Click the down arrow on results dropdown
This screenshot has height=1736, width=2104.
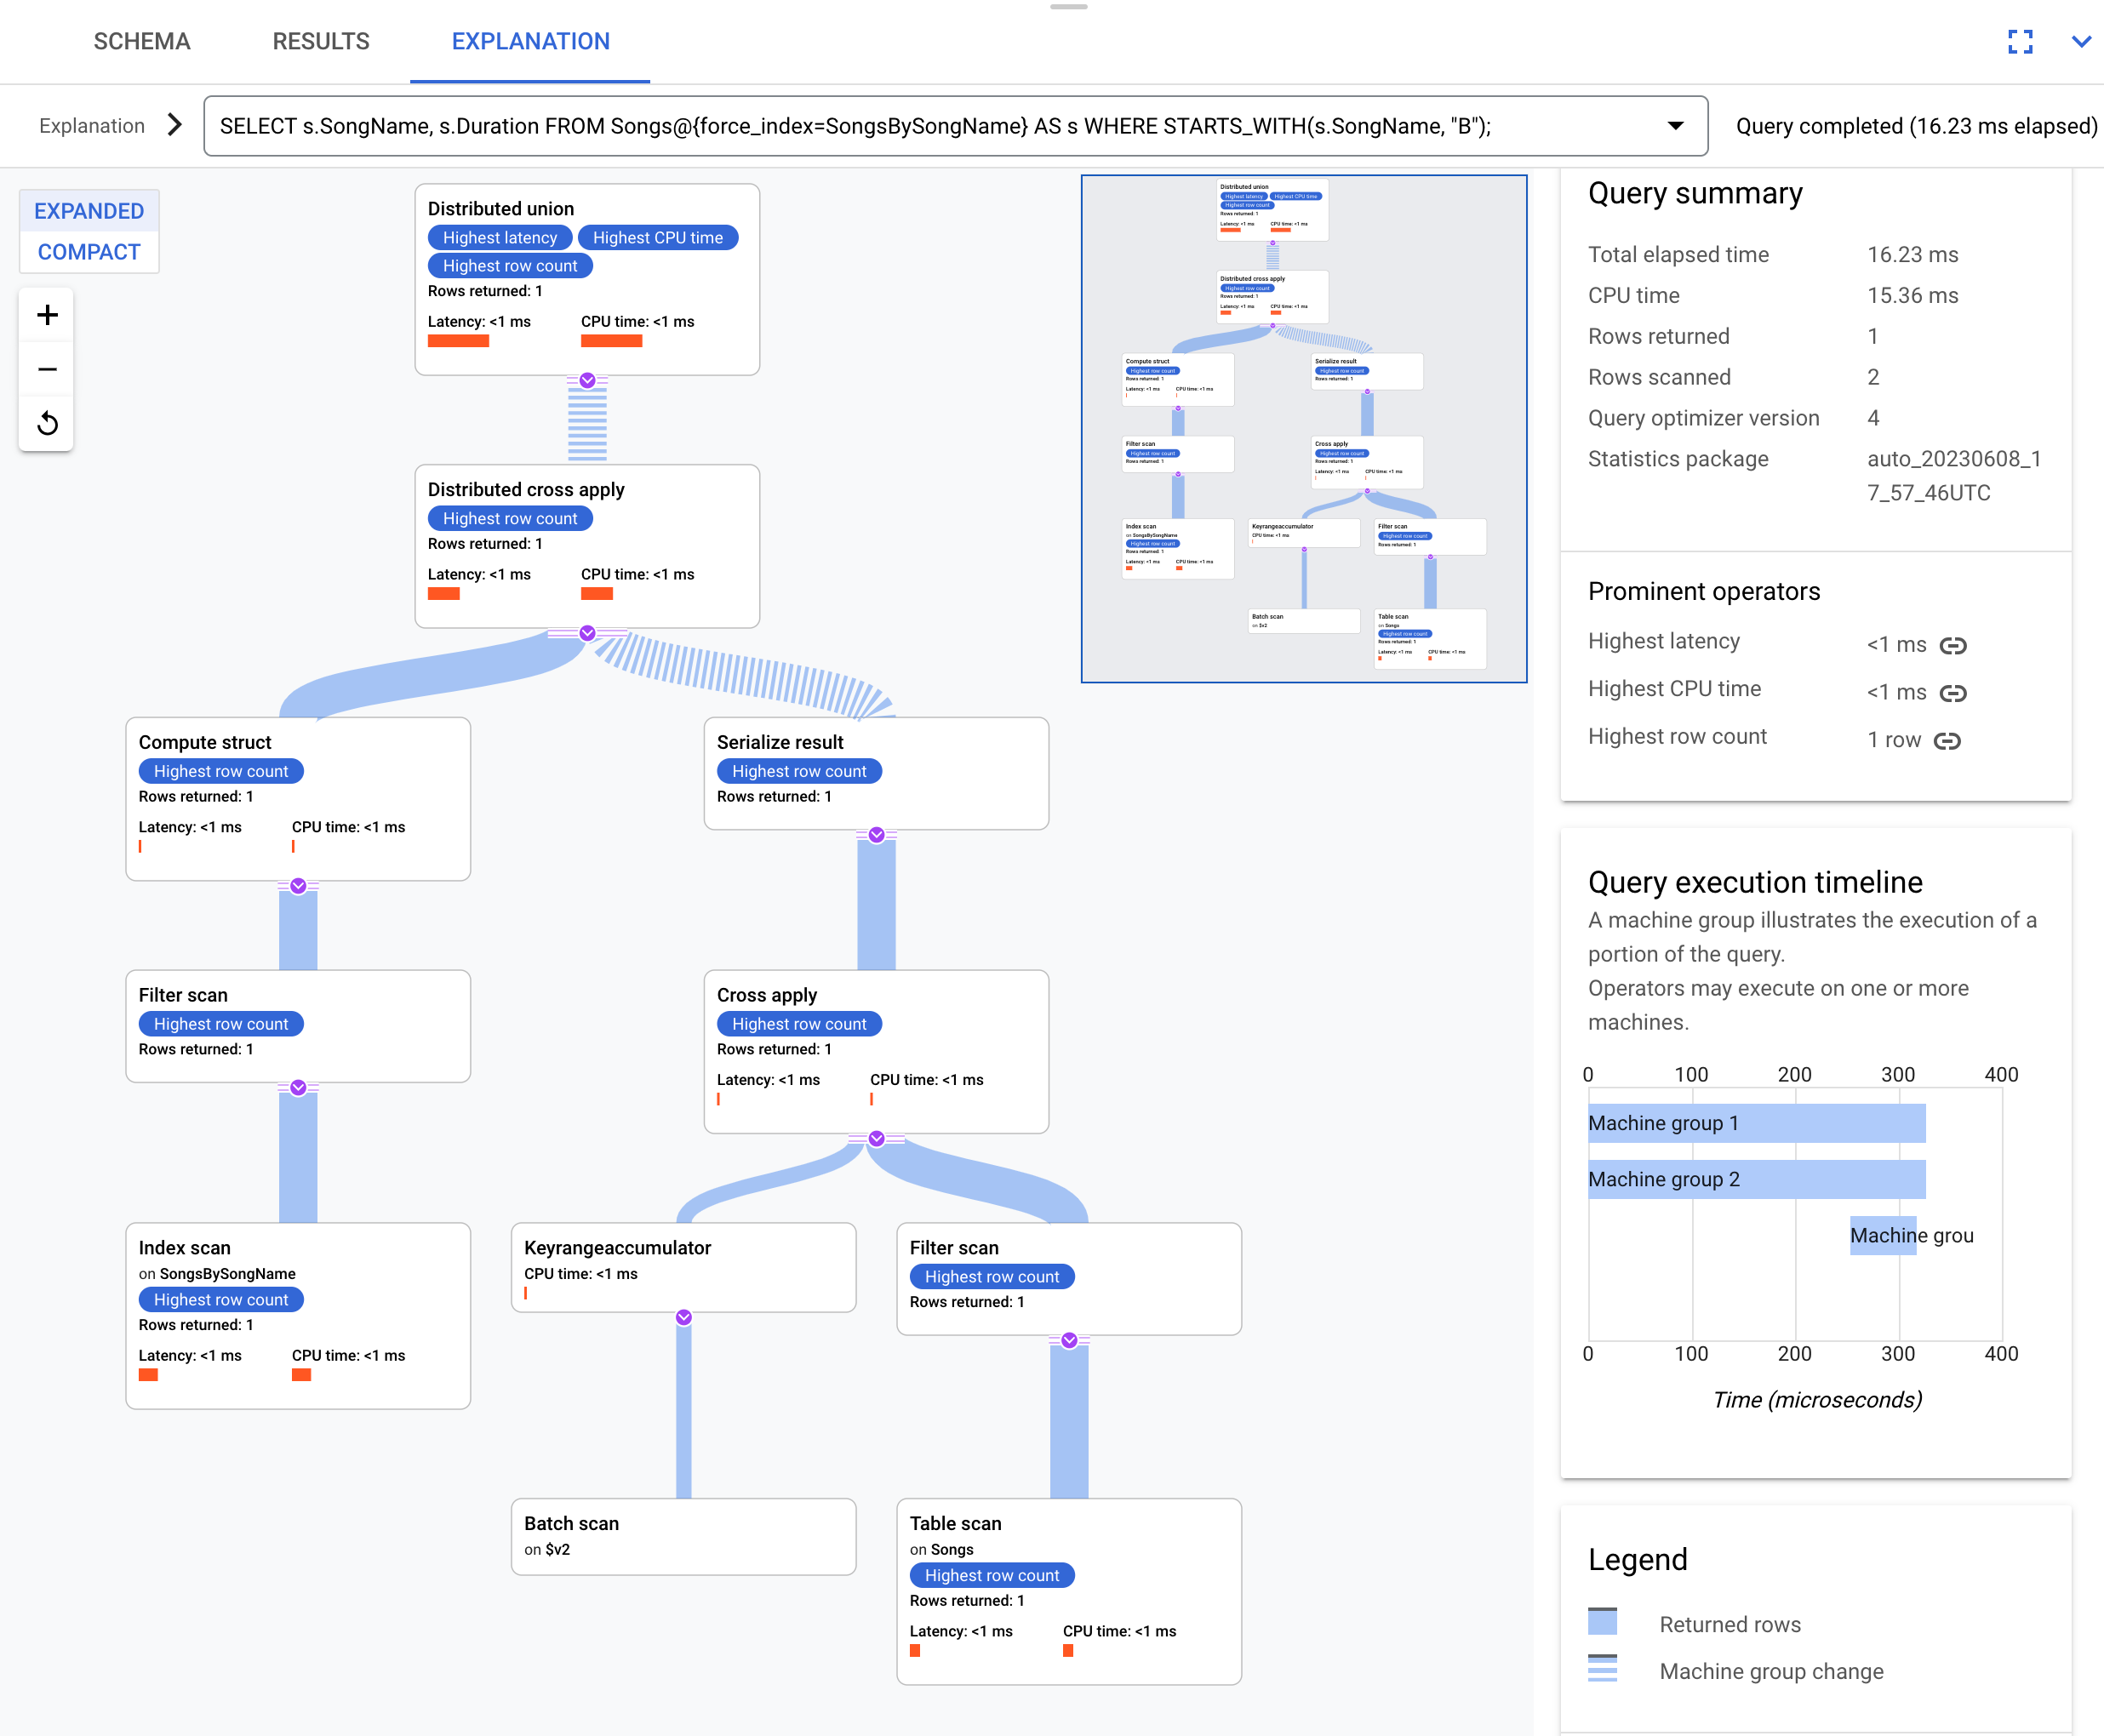click(1674, 124)
